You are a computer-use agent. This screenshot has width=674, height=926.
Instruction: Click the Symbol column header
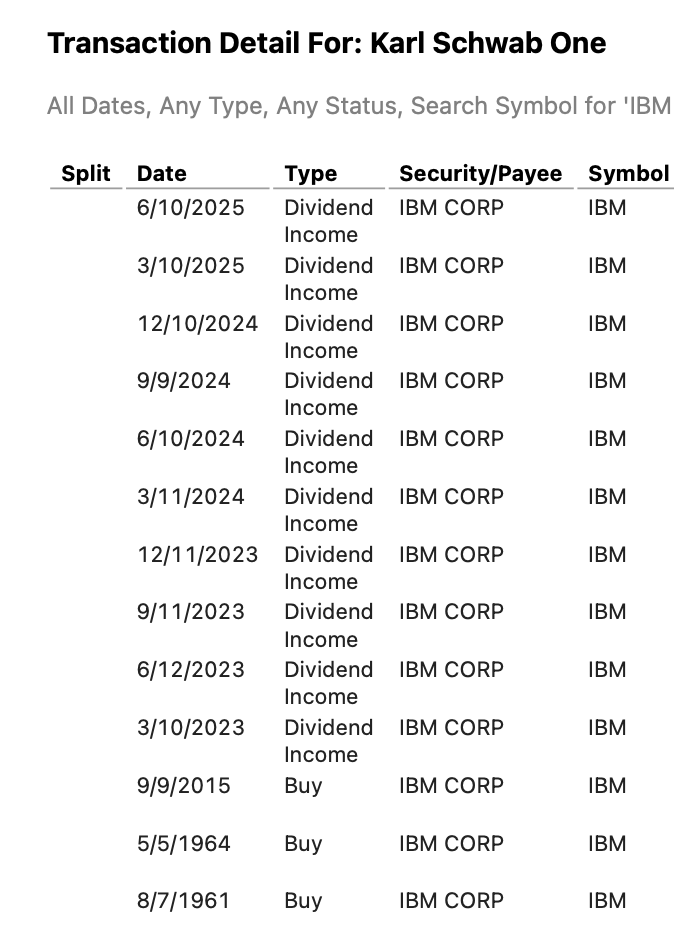tap(628, 173)
